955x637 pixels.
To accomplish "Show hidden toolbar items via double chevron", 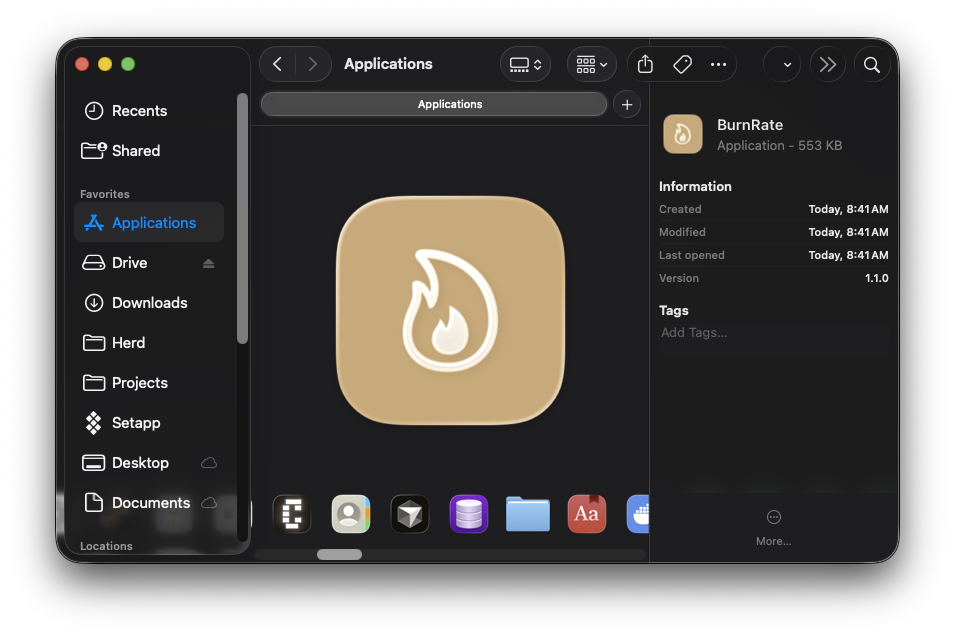I will 827,64.
